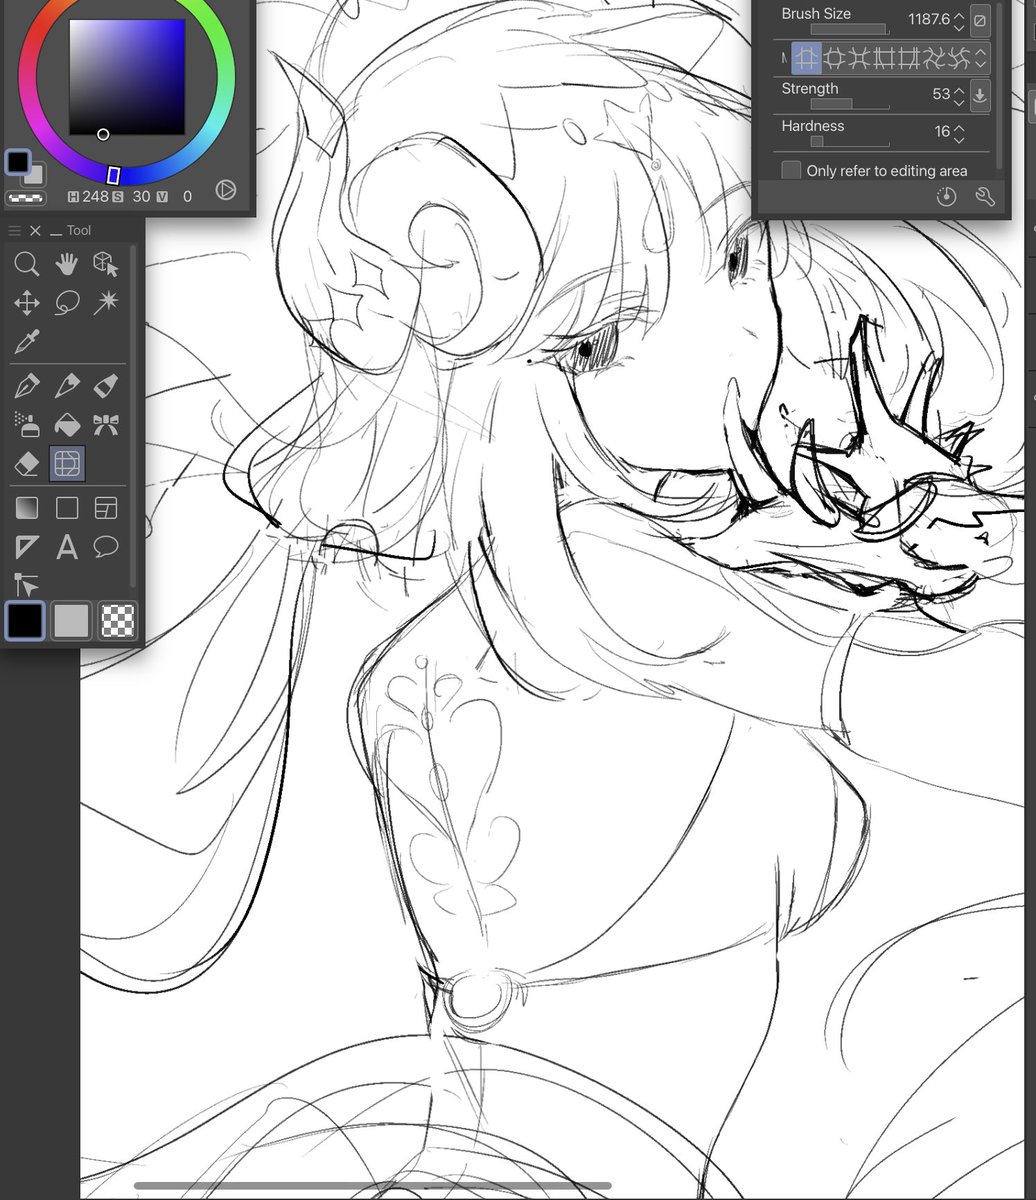Choose the Push liquify mode
Screen dimensions: 1036x1200
tap(806, 58)
